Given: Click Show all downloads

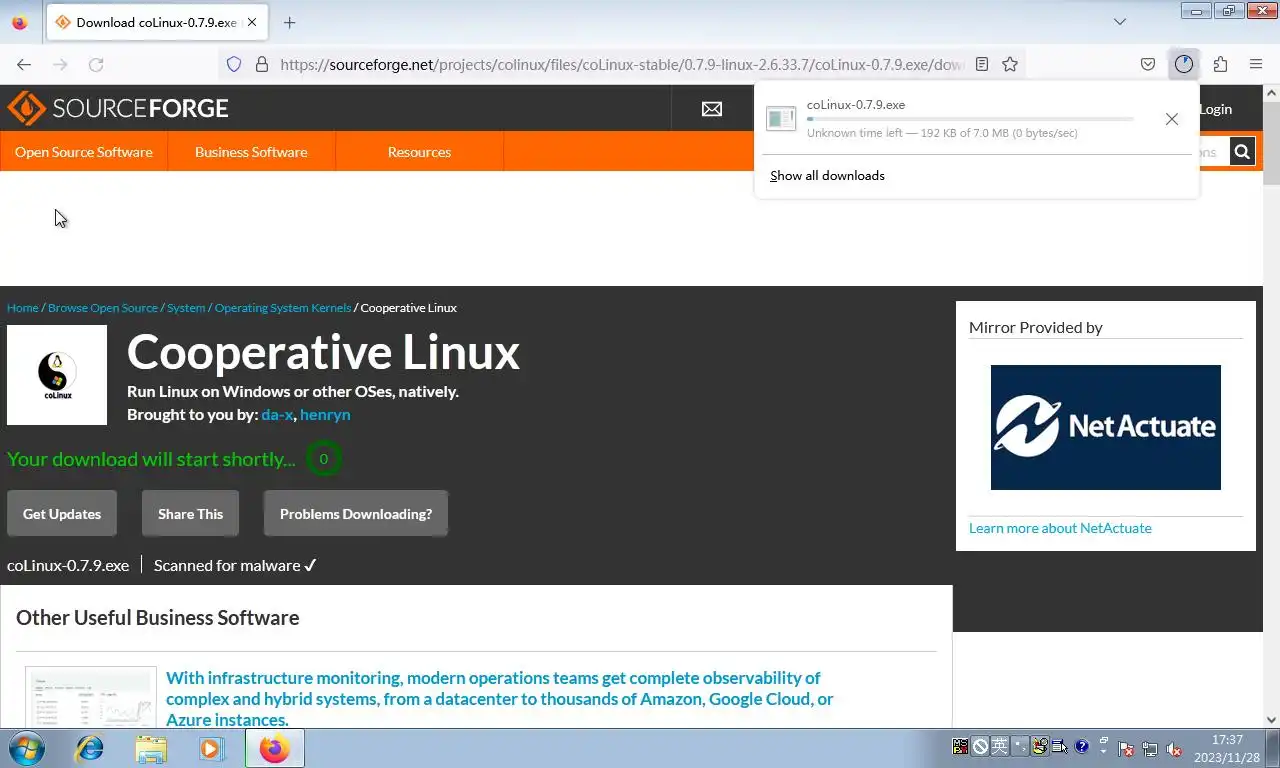Looking at the screenshot, I should [827, 176].
